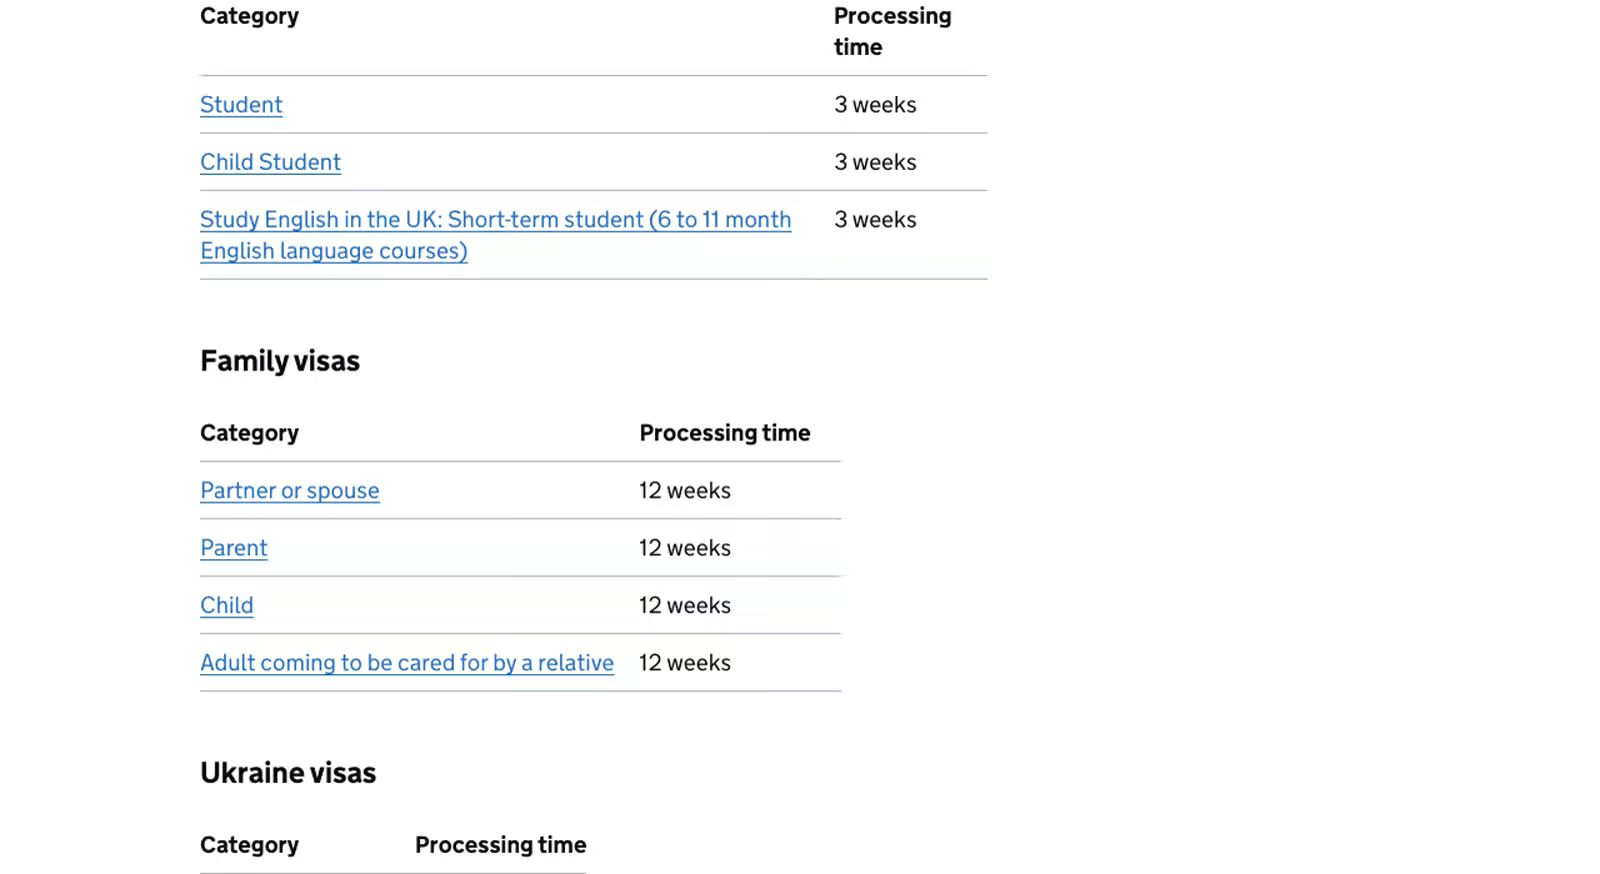
Task: Click the 12 weeks cell beside Child
Action: pyautogui.click(x=684, y=605)
